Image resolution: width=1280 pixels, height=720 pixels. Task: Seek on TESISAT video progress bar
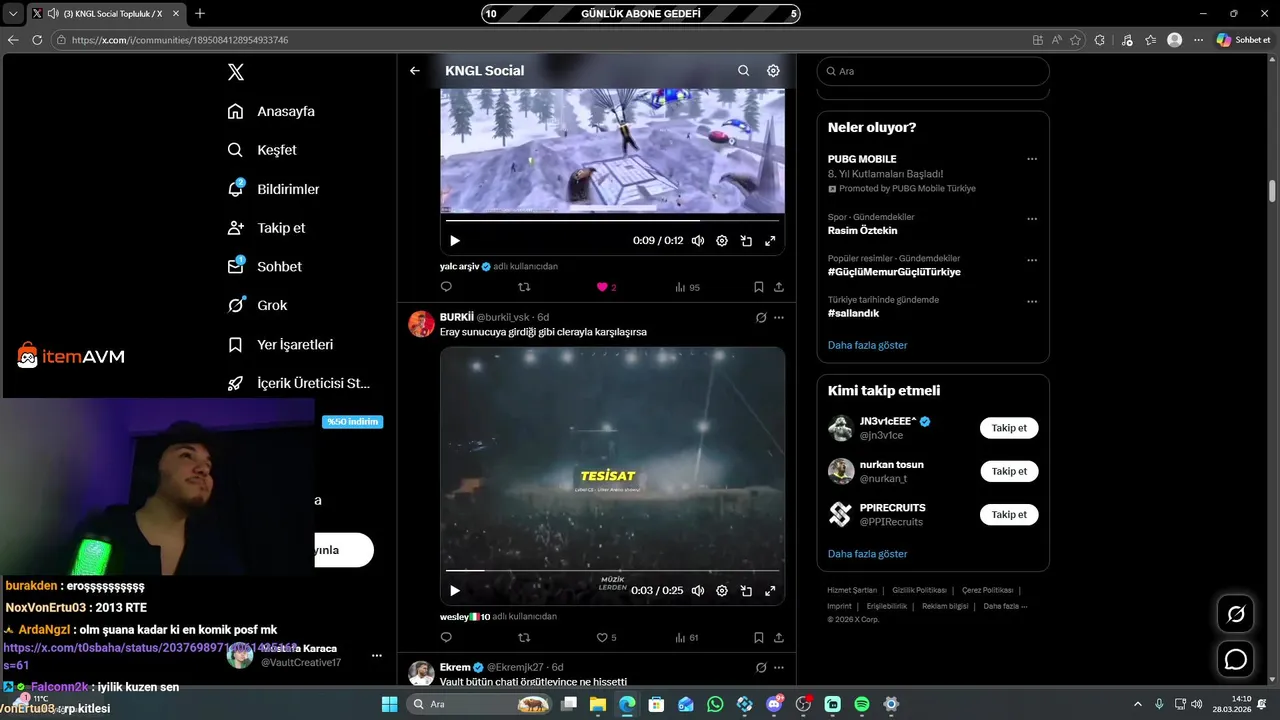(612, 570)
